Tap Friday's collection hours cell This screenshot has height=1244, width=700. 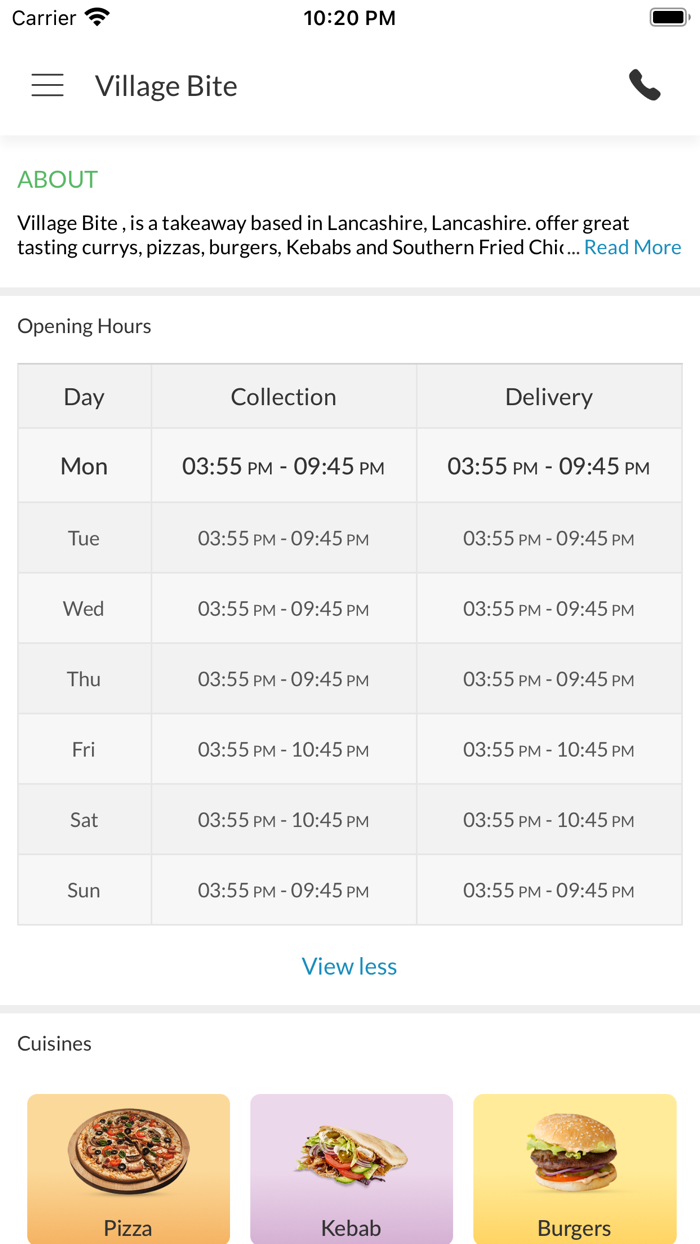pos(283,750)
